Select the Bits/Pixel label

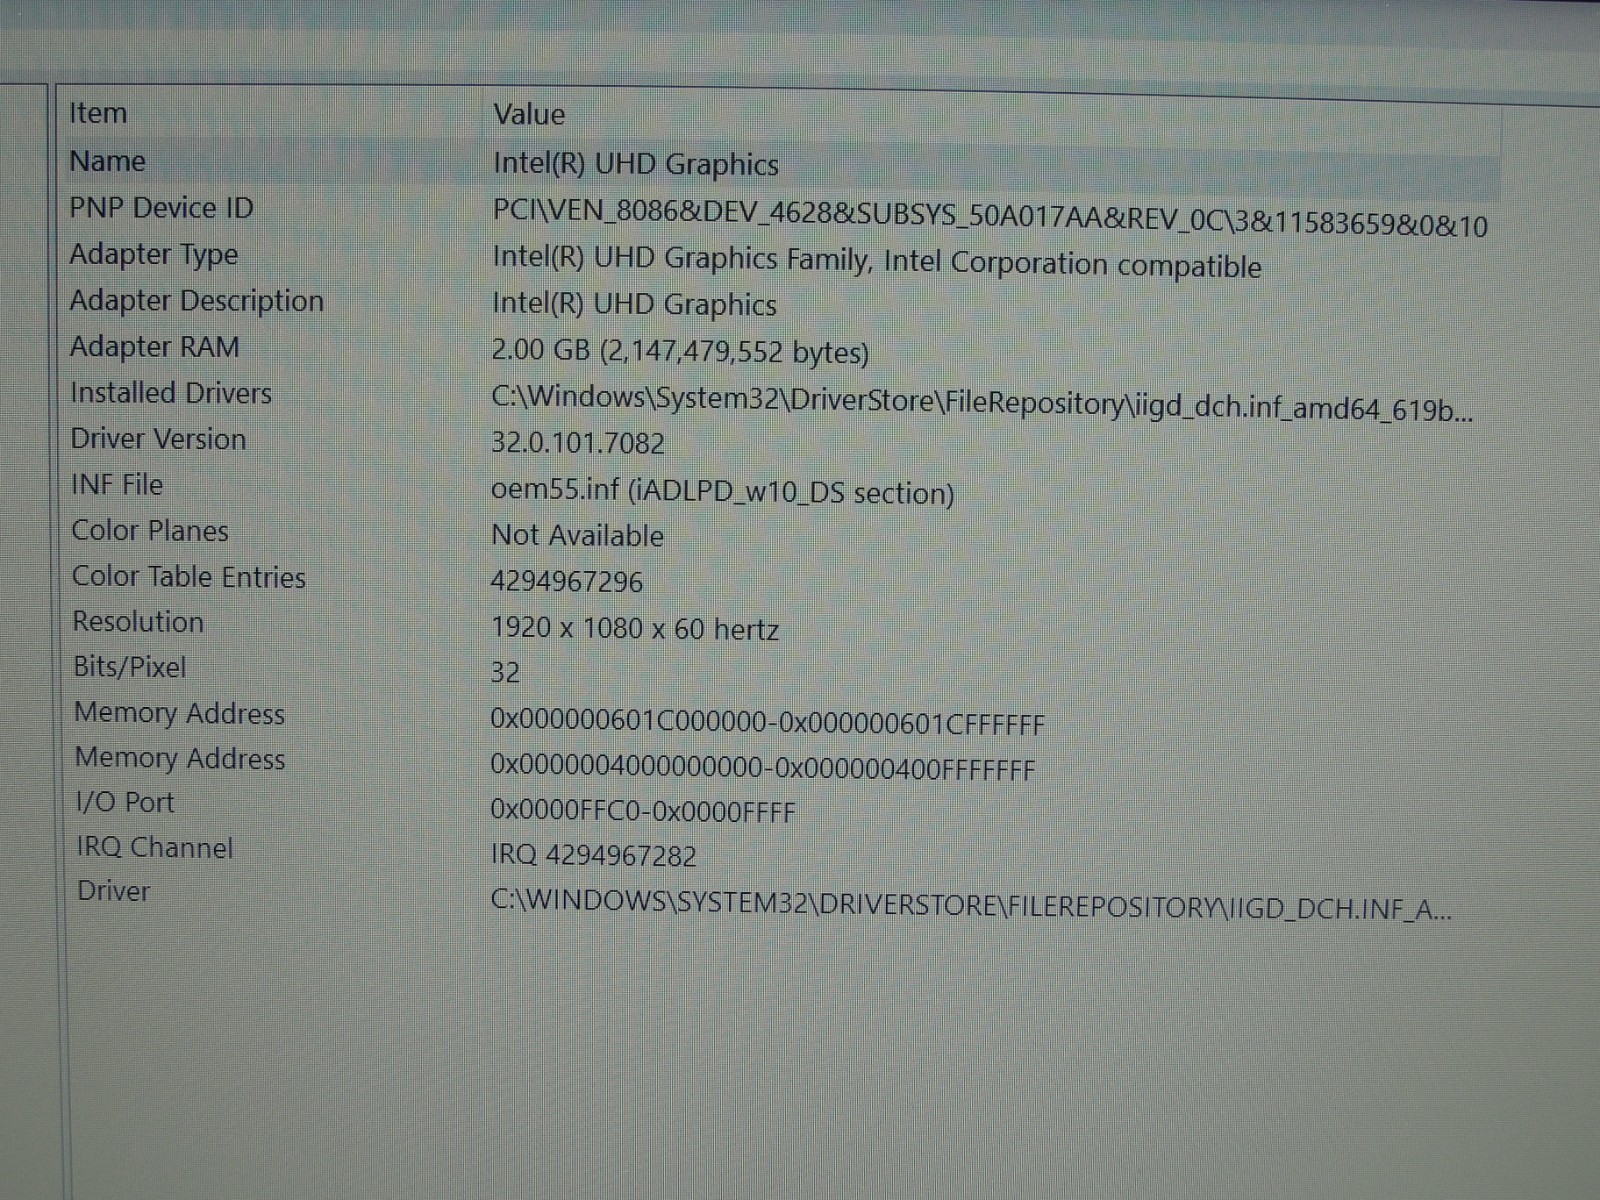tap(130, 667)
